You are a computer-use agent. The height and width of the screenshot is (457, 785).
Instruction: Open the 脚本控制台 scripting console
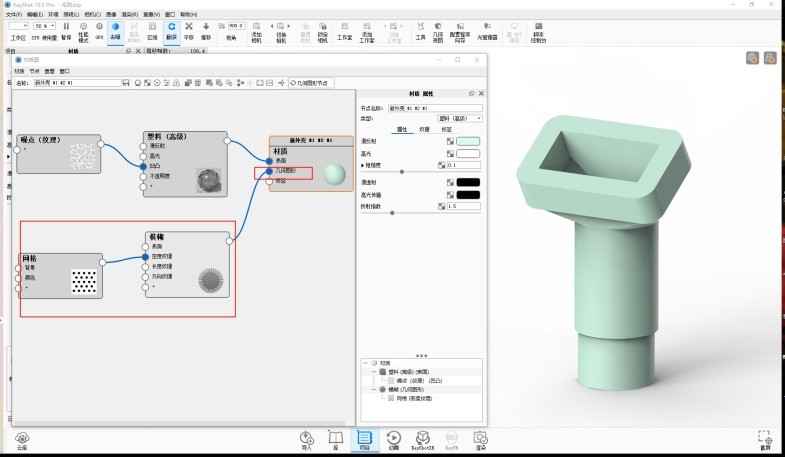[x=538, y=29]
